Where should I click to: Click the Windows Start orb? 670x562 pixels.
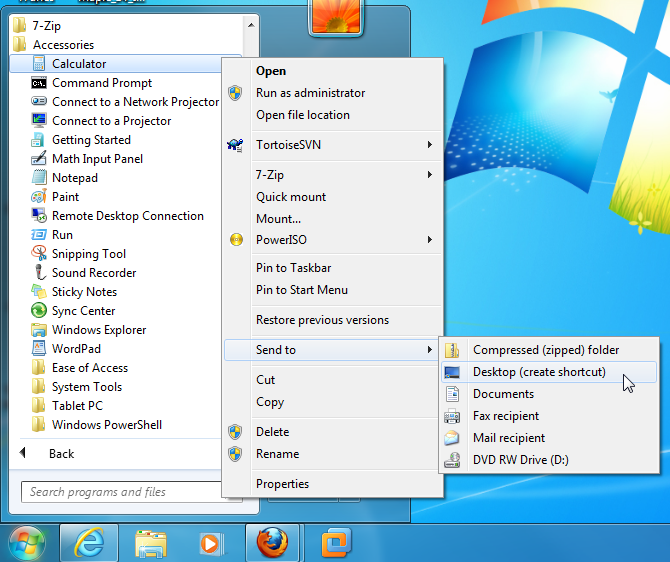coord(27,544)
